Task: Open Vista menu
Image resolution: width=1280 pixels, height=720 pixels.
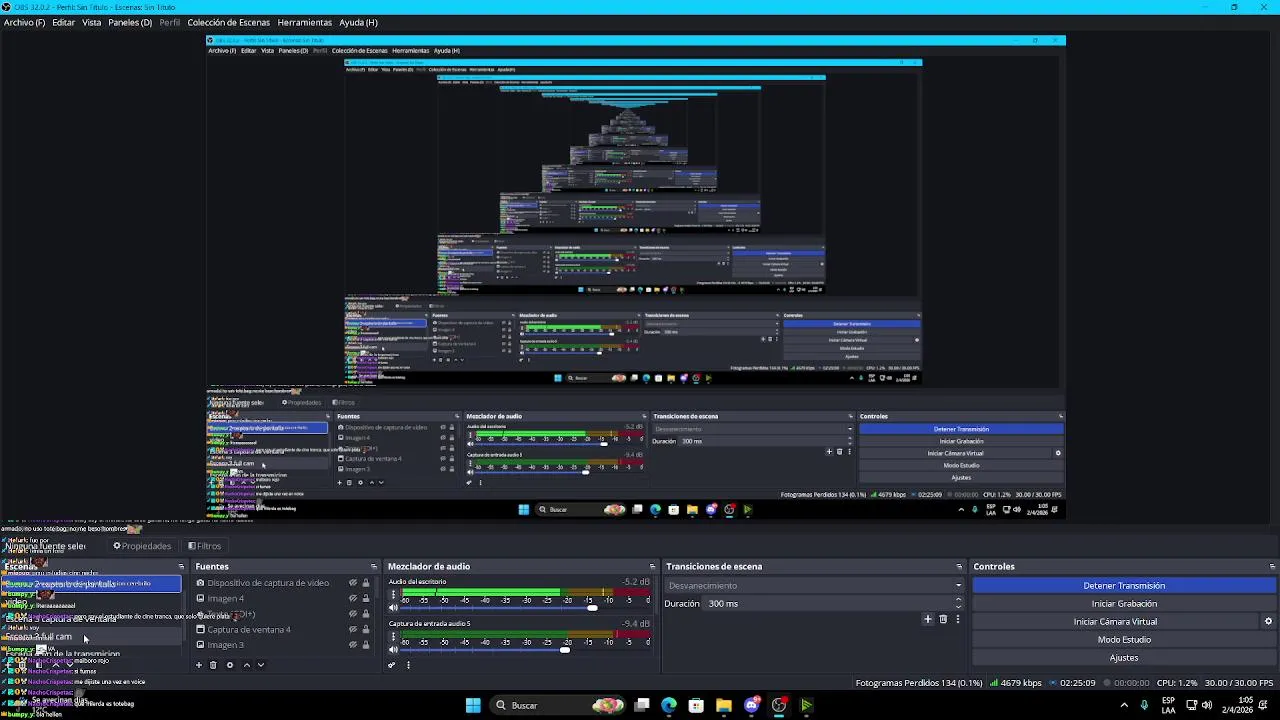Action: [x=92, y=22]
